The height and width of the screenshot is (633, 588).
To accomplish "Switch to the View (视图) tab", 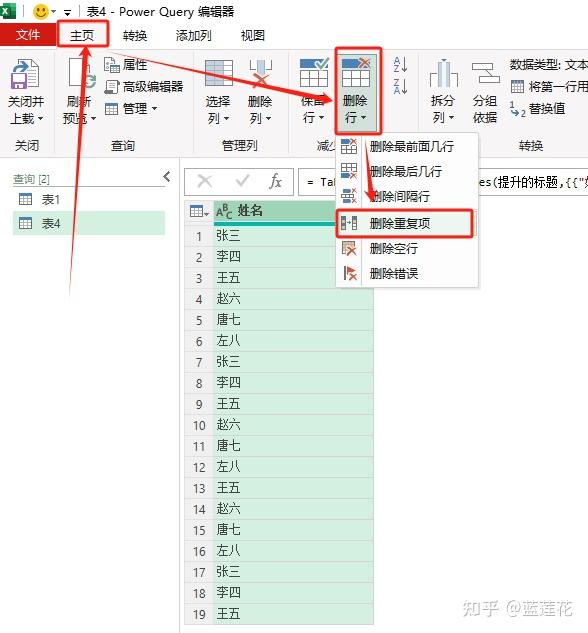I will (x=253, y=36).
